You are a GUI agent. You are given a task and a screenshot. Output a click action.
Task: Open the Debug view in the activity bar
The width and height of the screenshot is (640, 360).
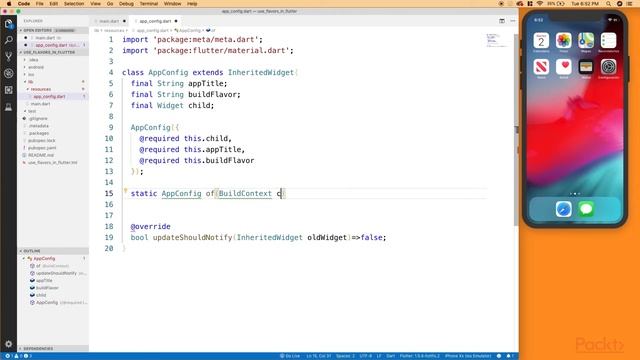pyautogui.click(x=9, y=73)
